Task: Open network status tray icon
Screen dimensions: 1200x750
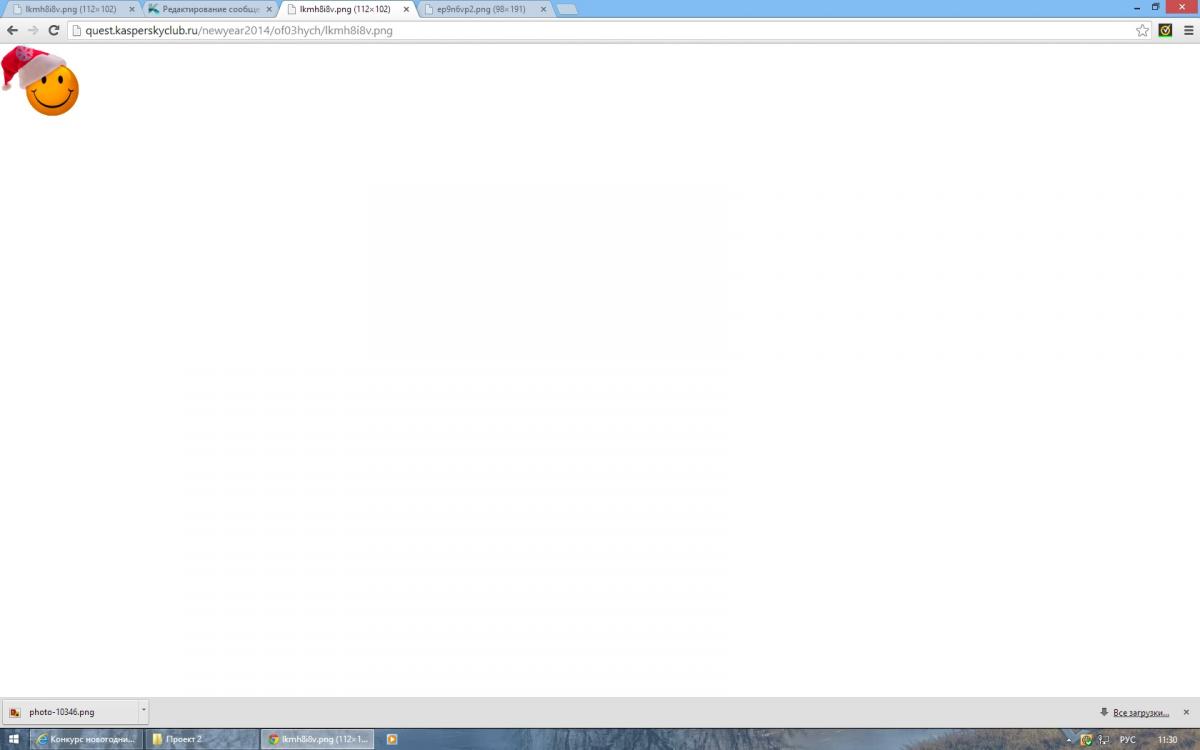Action: pyautogui.click(x=1102, y=740)
